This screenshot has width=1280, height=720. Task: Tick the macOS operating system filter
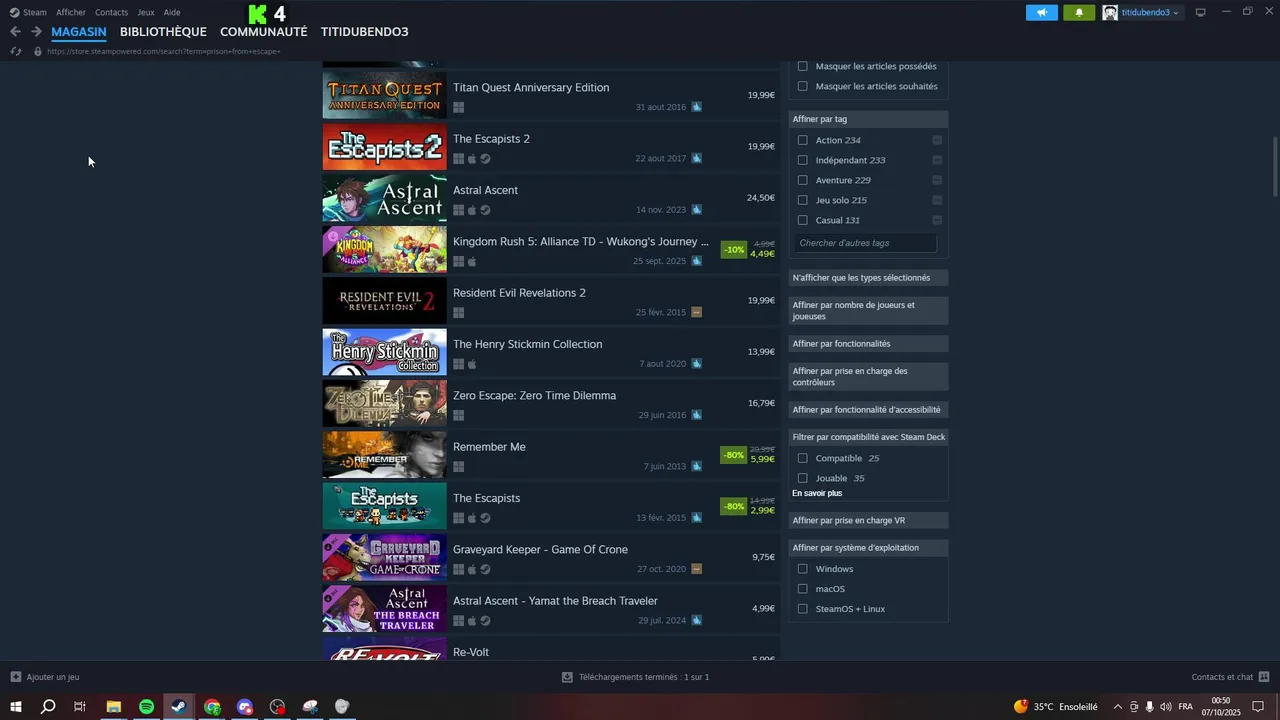[x=802, y=589]
